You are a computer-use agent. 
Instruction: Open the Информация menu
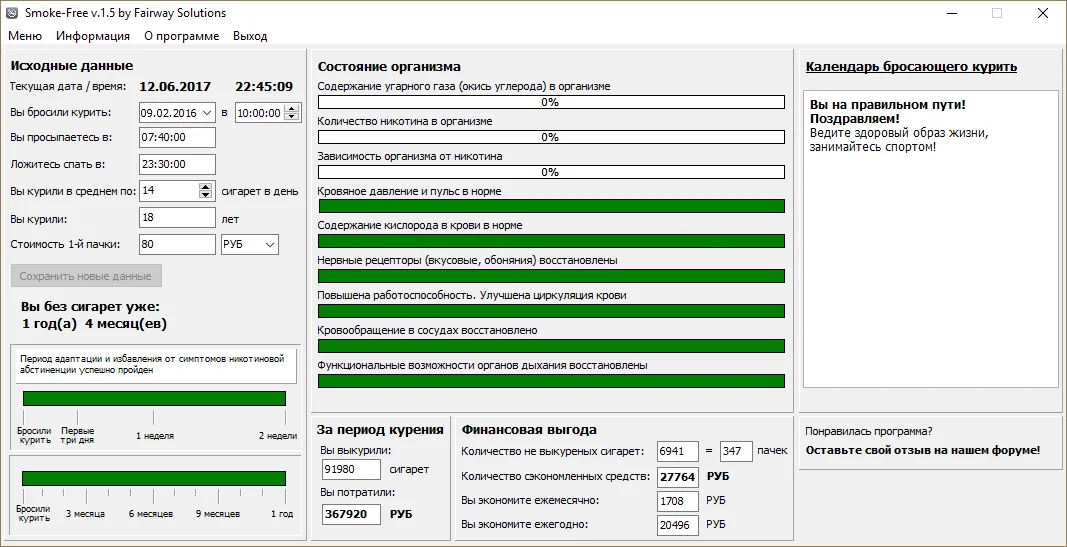click(x=93, y=36)
